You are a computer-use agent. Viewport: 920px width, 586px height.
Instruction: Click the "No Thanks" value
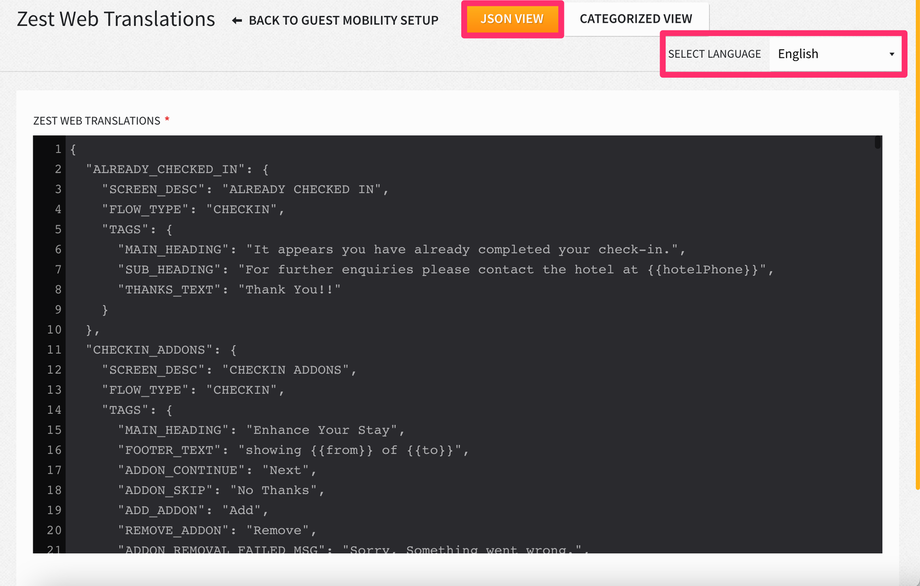click(x=273, y=490)
